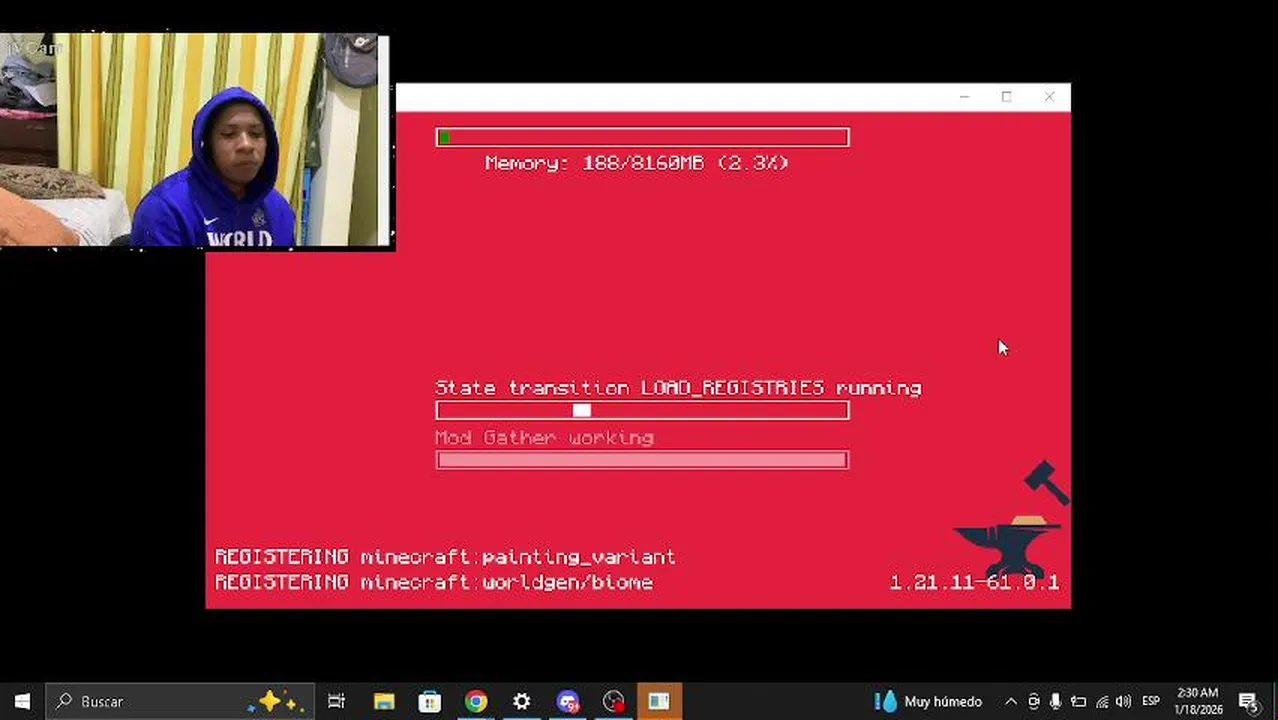This screenshot has width=1278, height=720.
Task: Maximize the Forge loading window
Action: click(x=1006, y=97)
